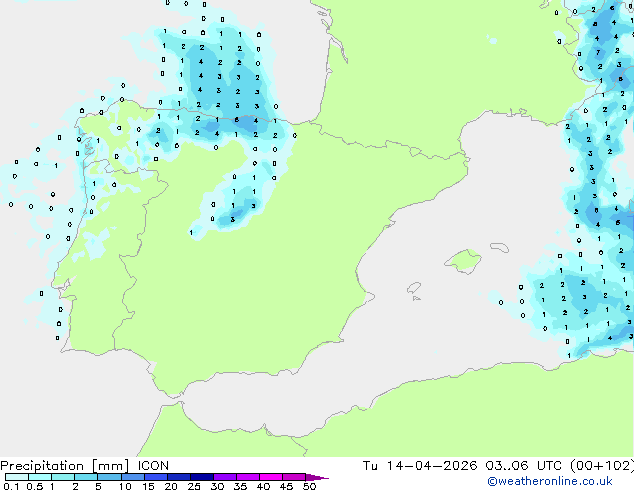Click the '(00+102)' forecast offset text
Screen dimensions: 634x490
coord(602,466)
